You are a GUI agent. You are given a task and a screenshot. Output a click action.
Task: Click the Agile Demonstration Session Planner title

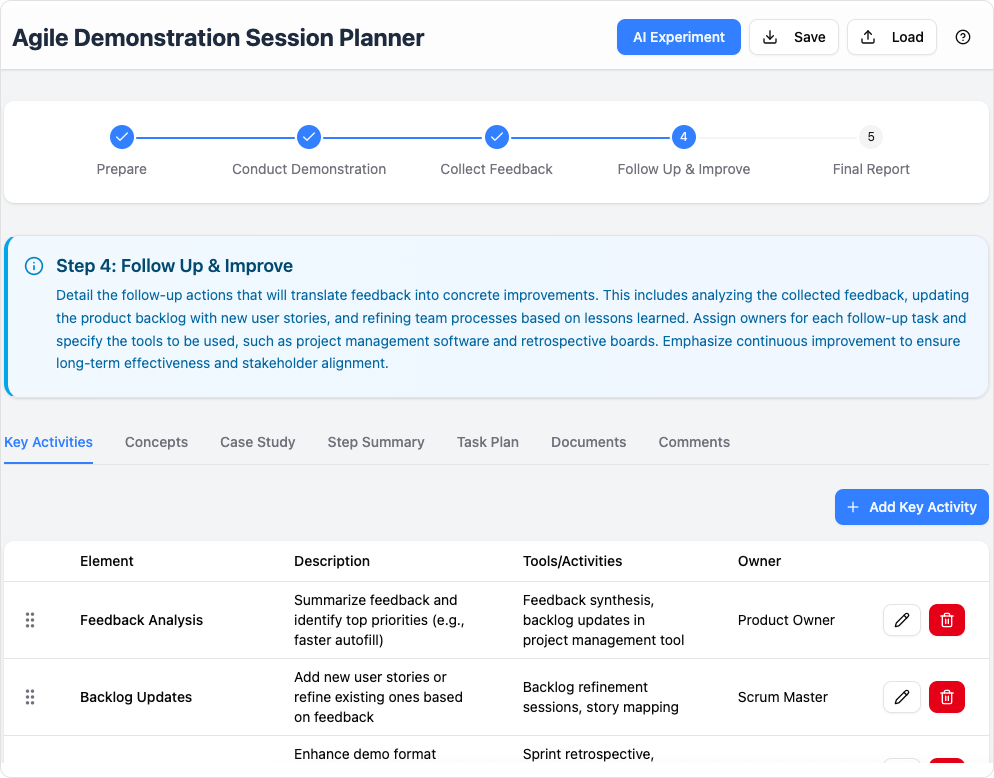tap(218, 37)
